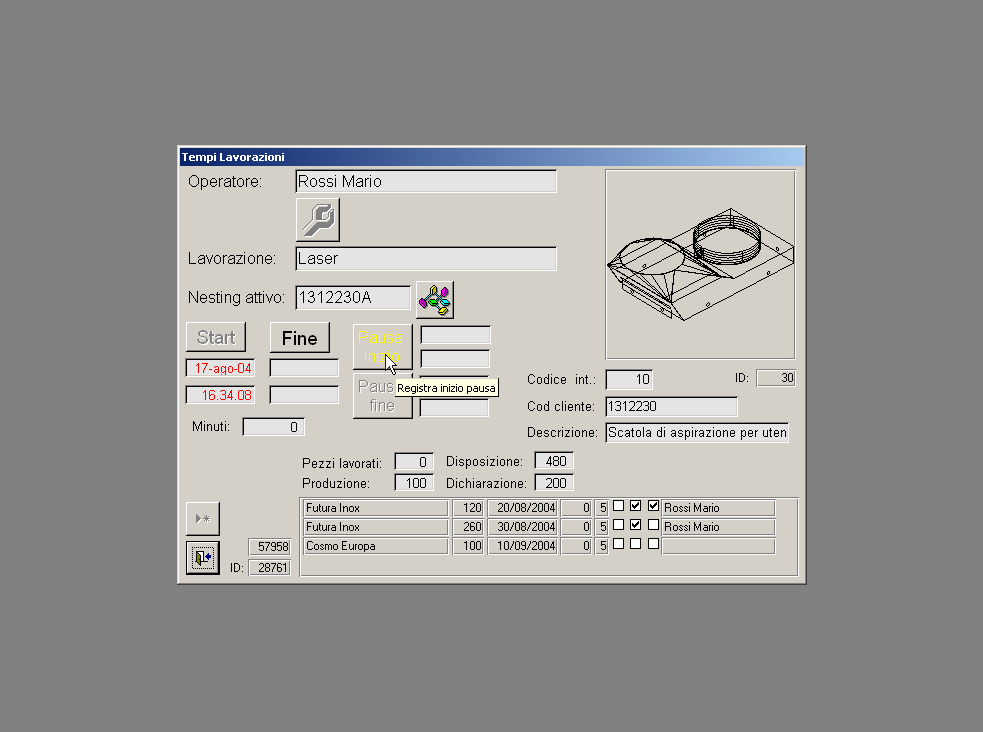Click the Pausa inizio button
The image size is (983, 732).
click(382, 347)
